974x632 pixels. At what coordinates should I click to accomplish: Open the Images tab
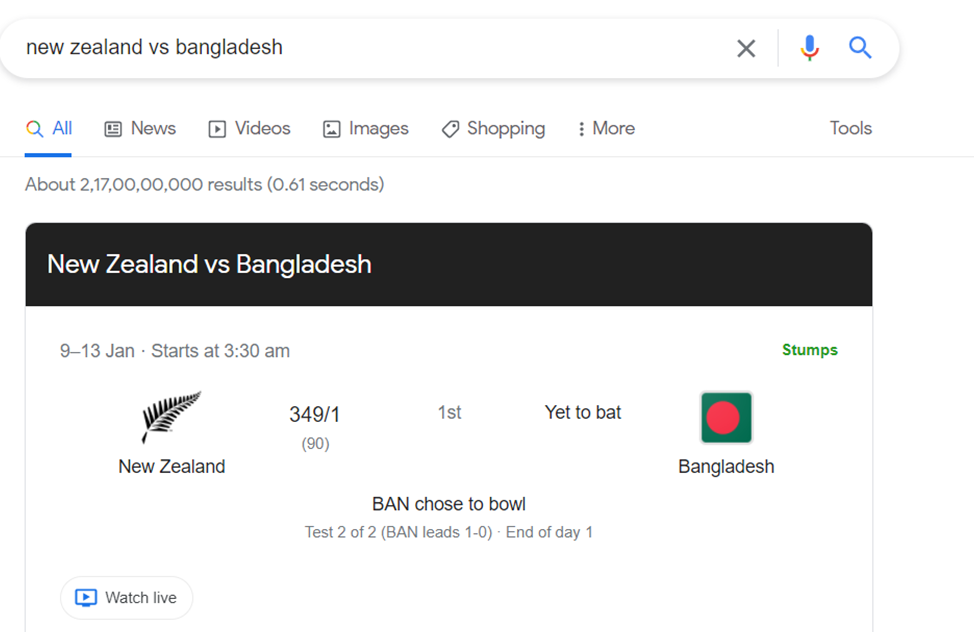click(365, 129)
